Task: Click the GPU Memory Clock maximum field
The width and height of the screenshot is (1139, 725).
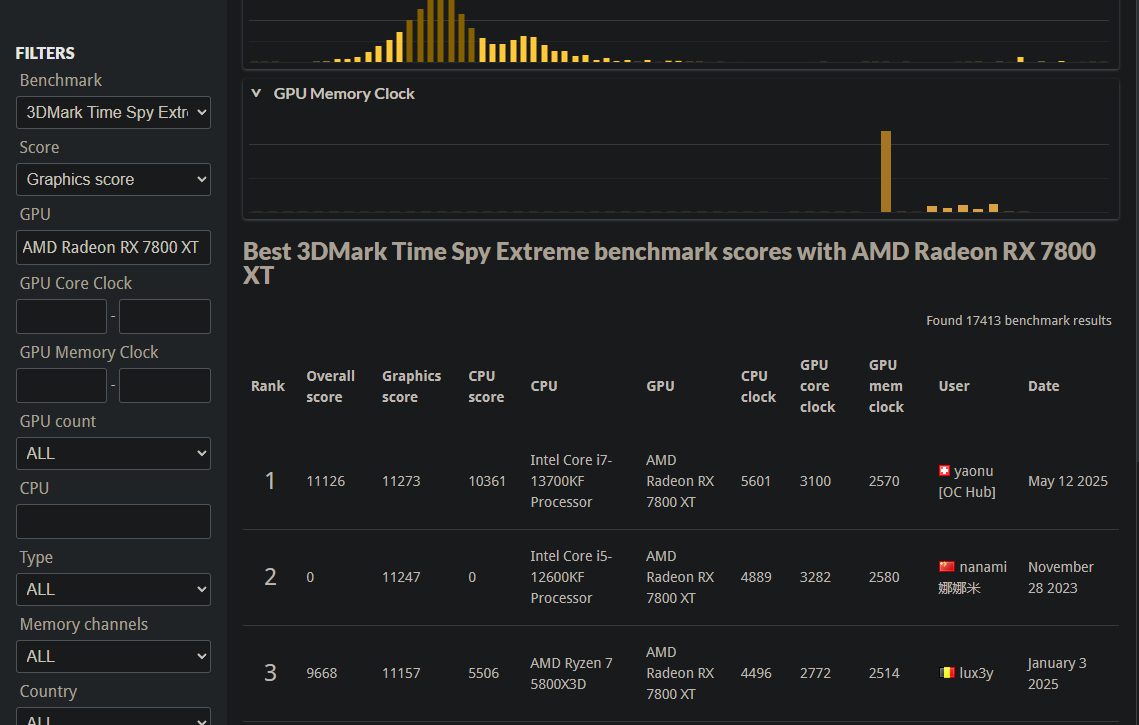Action: click(164, 385)
